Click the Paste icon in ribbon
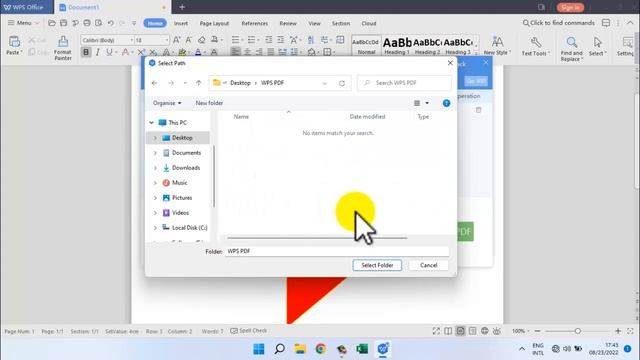This screenshot has width=640, height=360. [x=14, y=42]
